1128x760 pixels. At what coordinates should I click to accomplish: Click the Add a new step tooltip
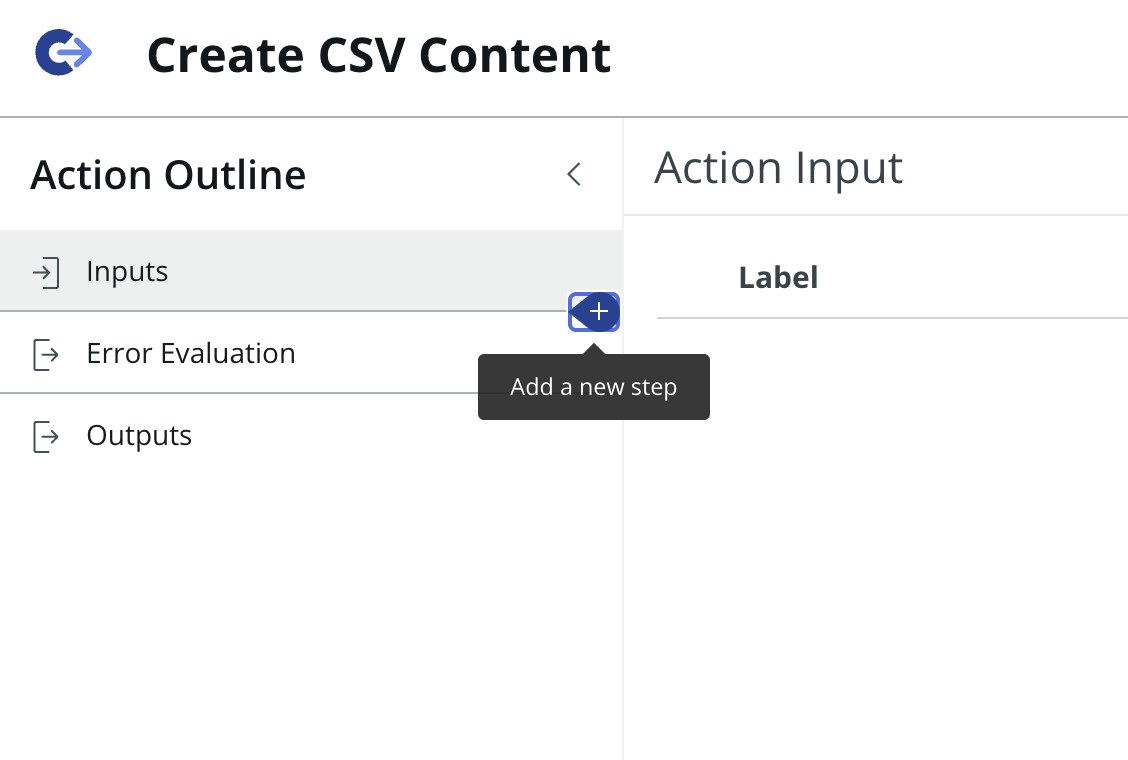(x=593, y=387)
